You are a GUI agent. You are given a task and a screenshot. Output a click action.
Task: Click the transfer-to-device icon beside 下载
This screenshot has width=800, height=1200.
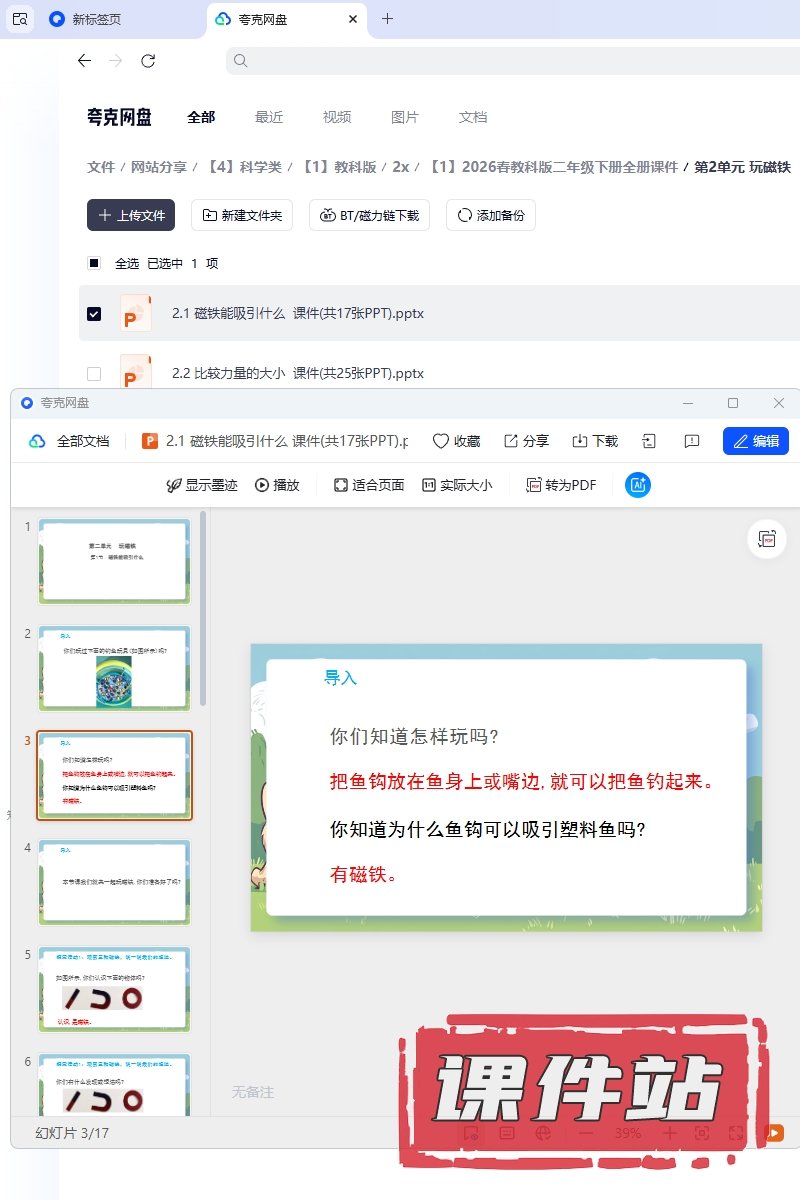pos(649,441)
